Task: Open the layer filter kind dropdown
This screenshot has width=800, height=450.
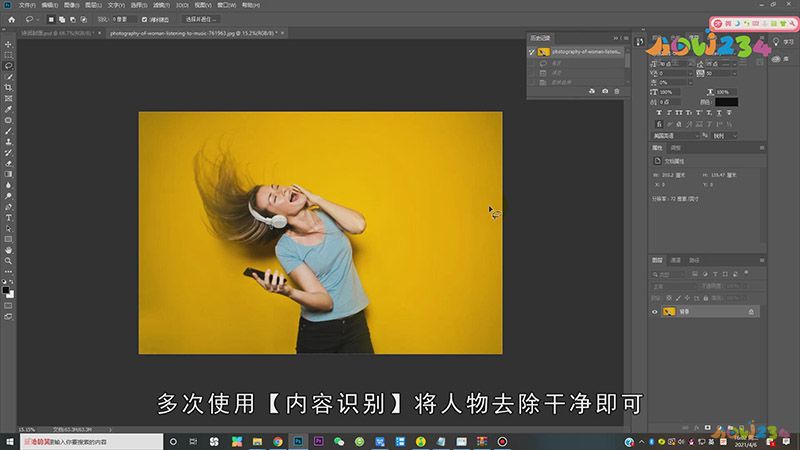Action: [x=668, y=274]
